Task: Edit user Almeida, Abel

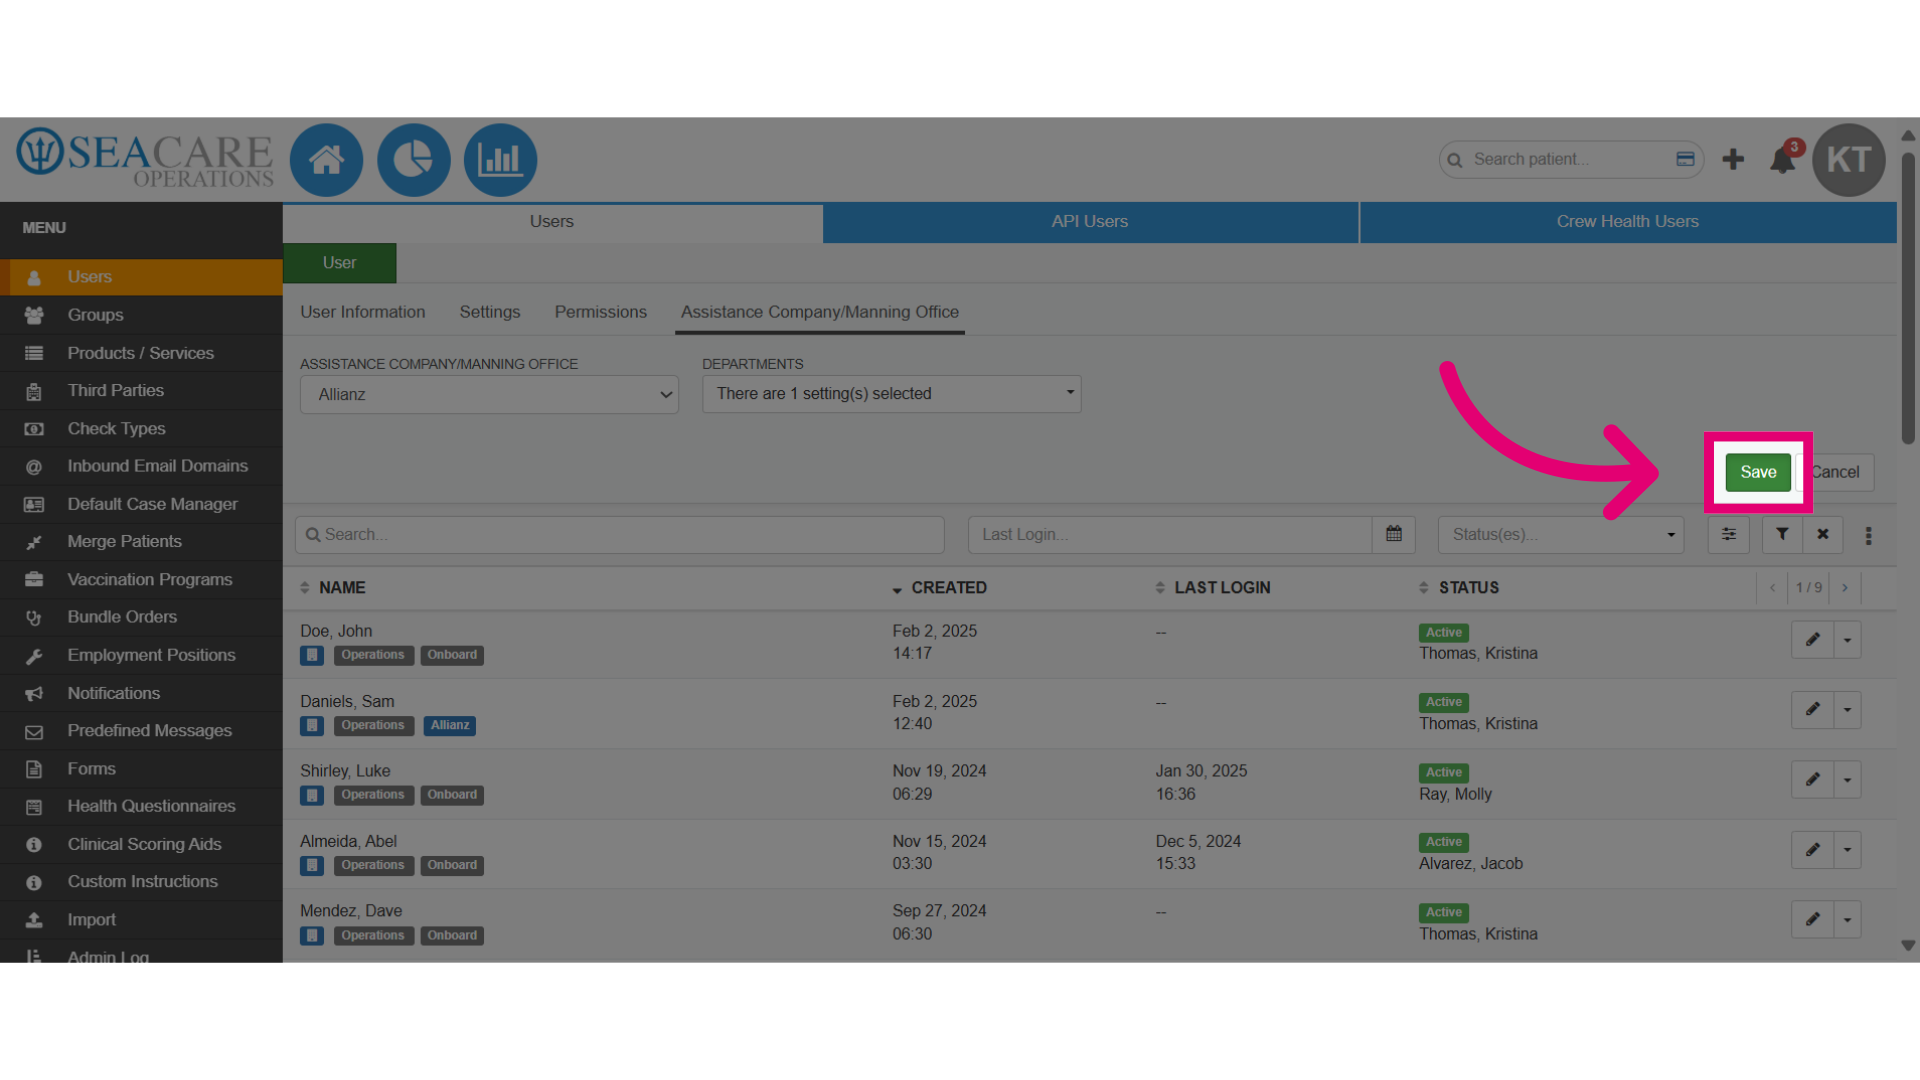Action: click(1812, 850)
